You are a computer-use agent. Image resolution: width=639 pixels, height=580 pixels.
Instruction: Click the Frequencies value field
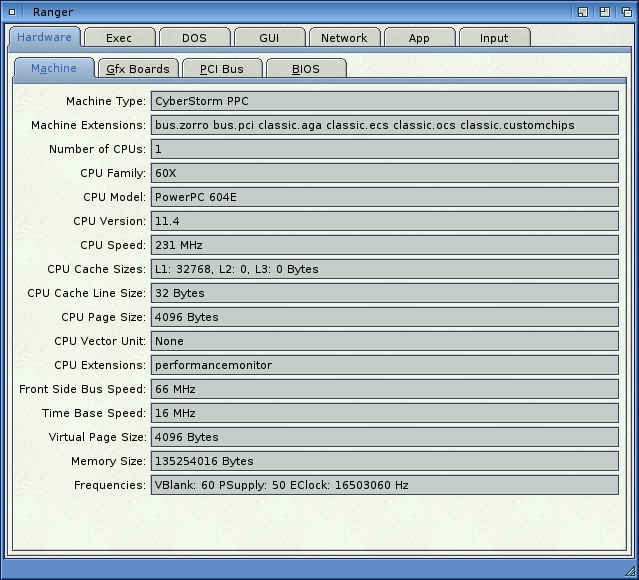385,485
